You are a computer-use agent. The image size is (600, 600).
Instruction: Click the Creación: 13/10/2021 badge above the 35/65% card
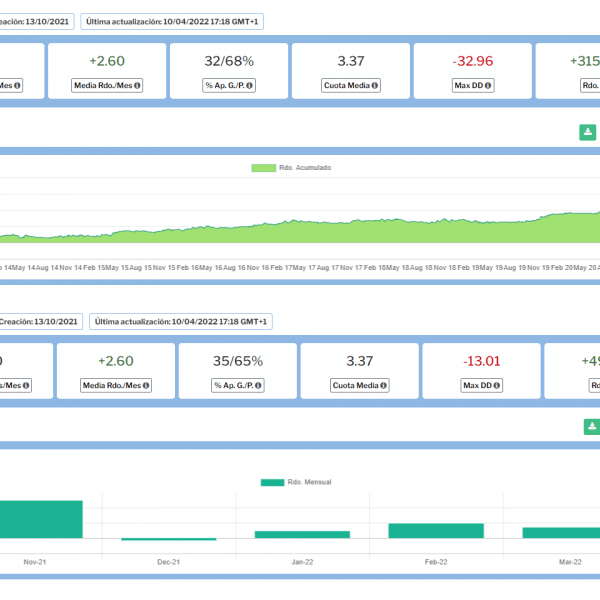pos(40,321)
